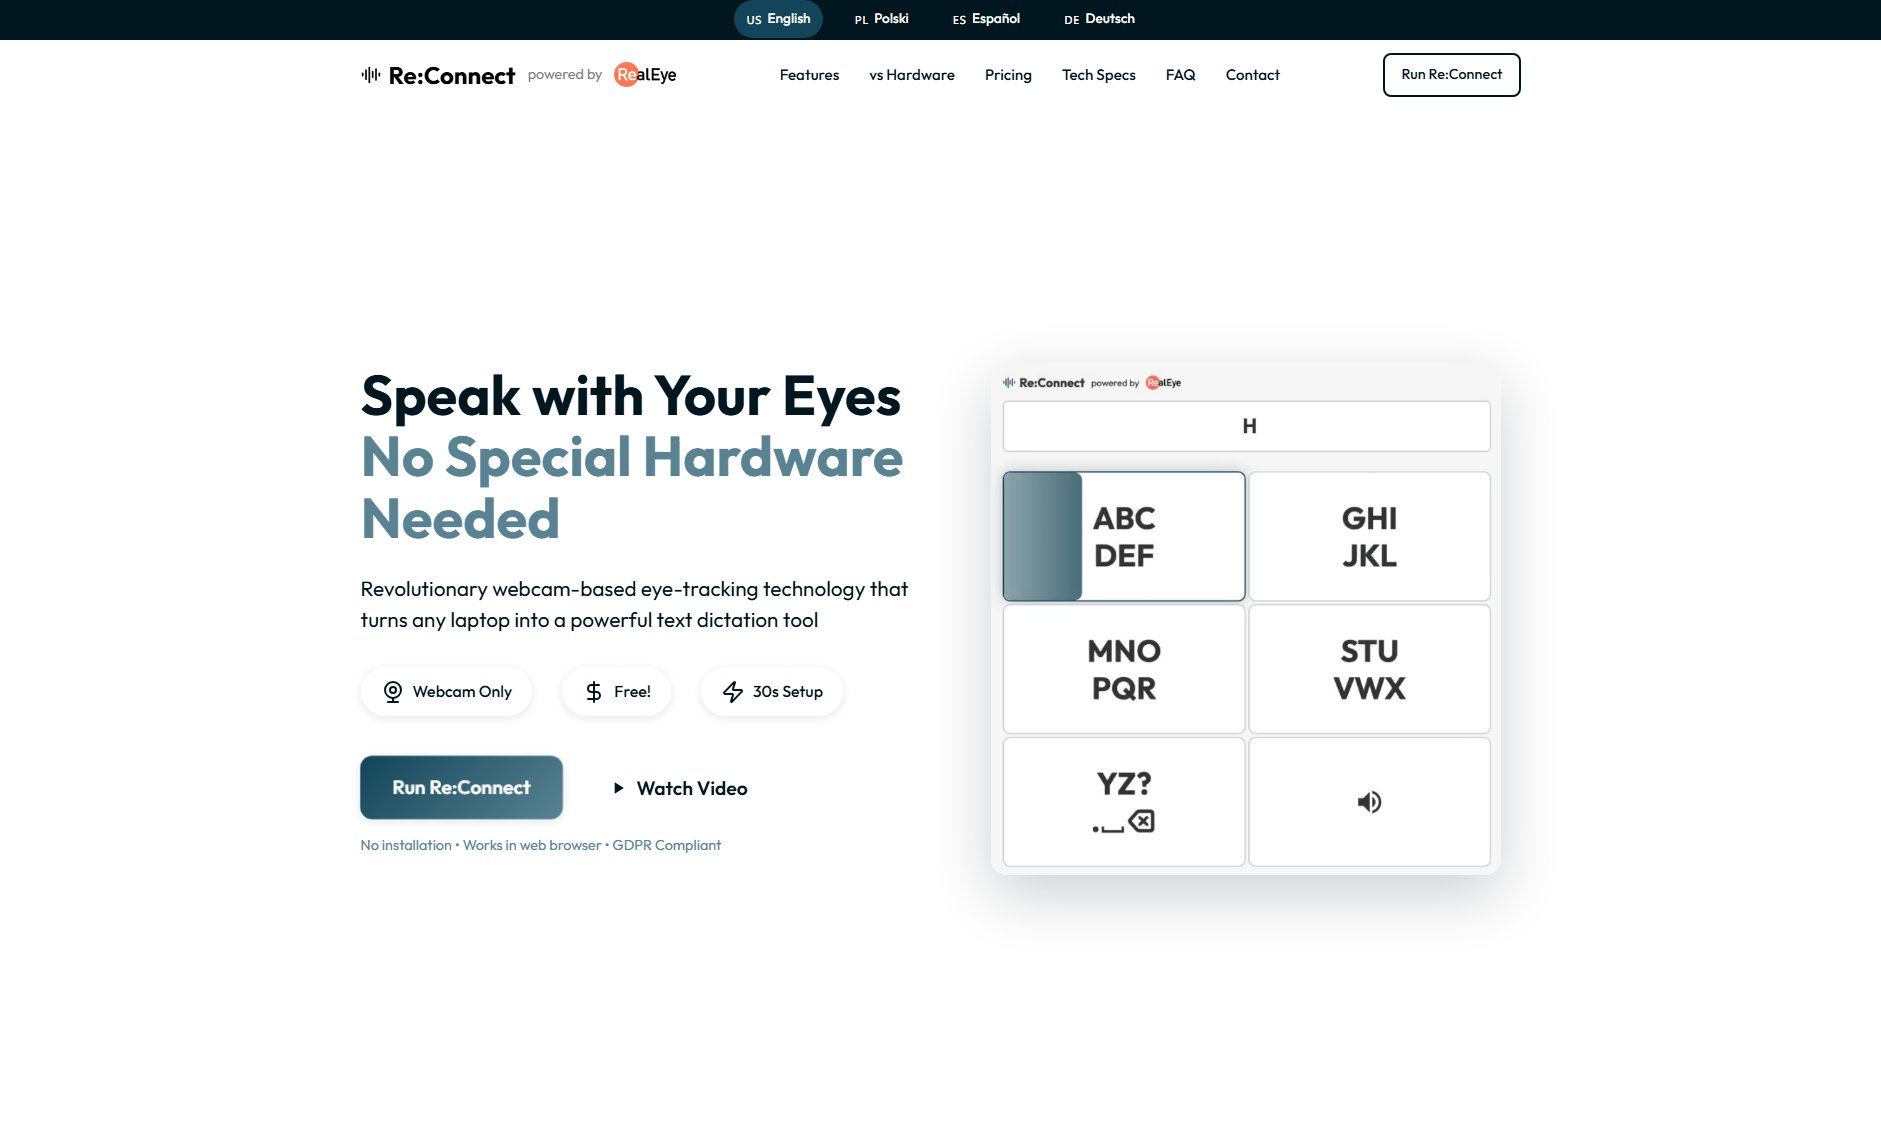Click the lightning bolt icon in 30s Setup
1881x1127 pixels.
click(733, 692)
